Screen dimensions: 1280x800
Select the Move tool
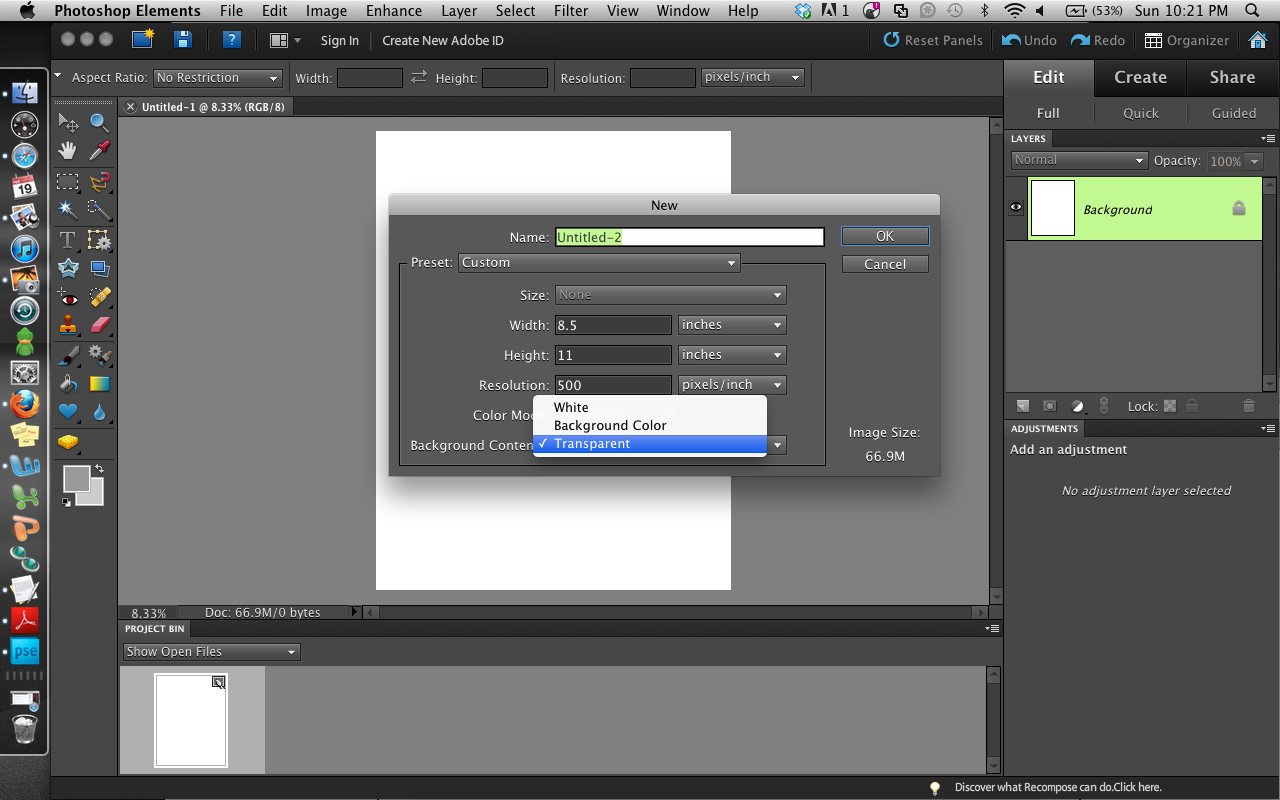68,123
